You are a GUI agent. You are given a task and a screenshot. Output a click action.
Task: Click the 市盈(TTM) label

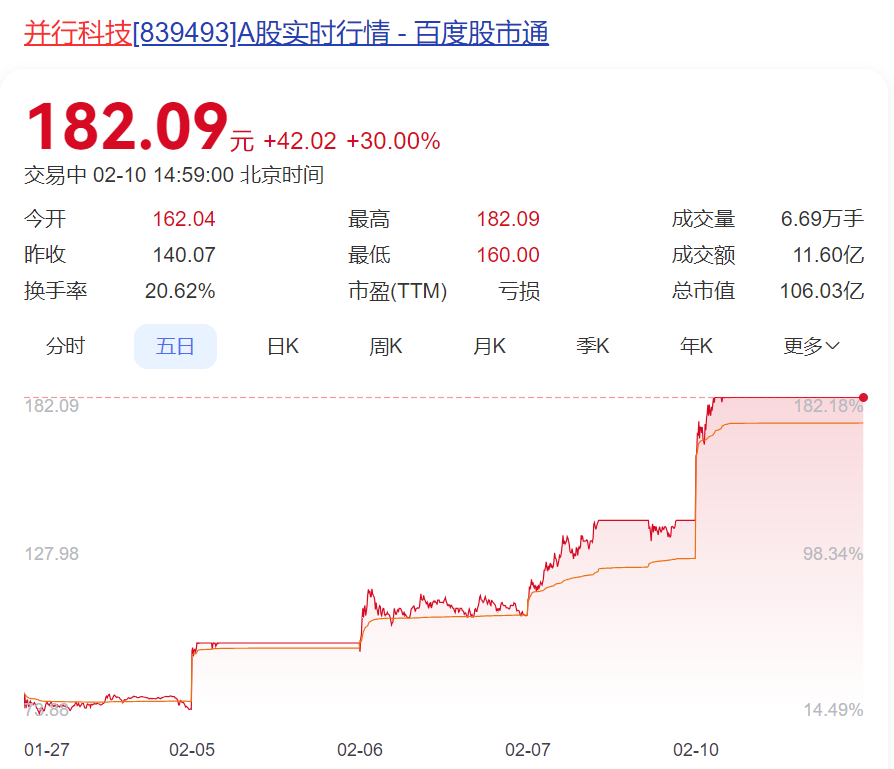click(x=397, y=291)
